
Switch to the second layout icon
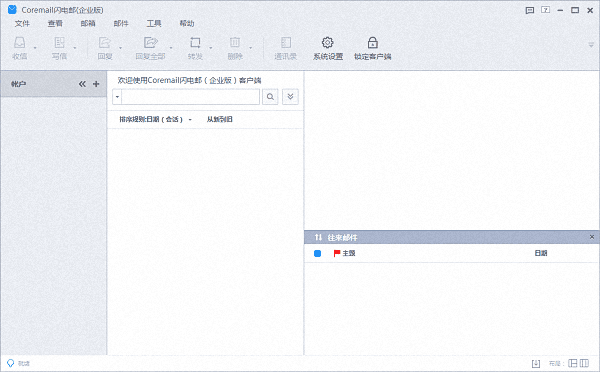click(584, 363)
